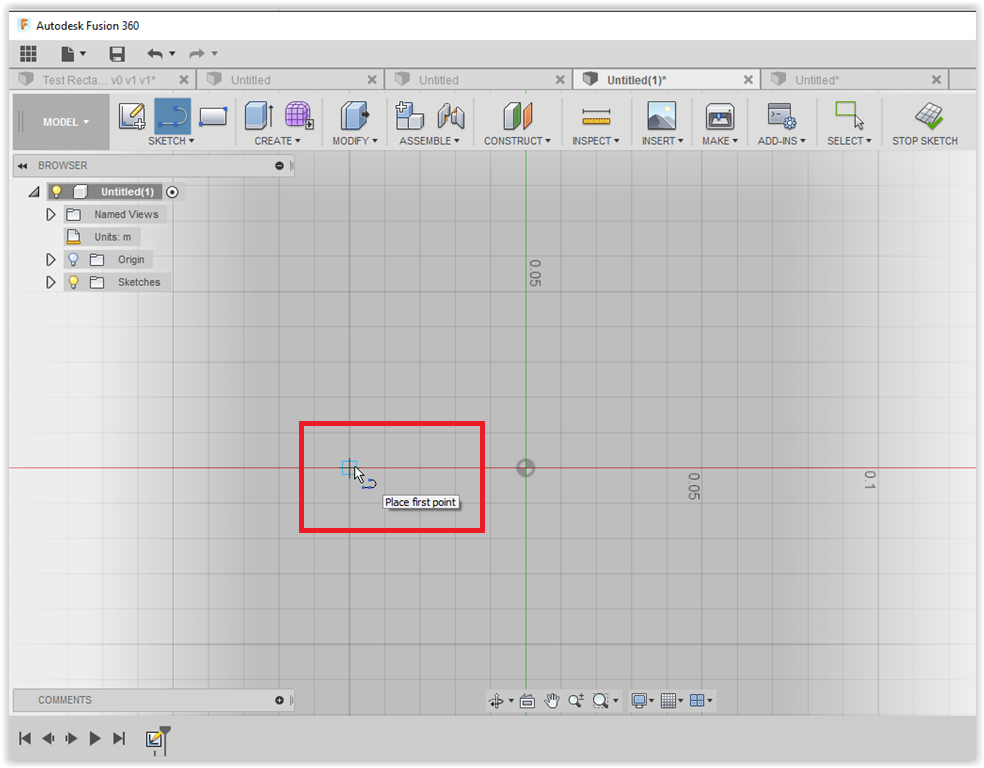
Task: Click the 3D Print icon above Make
Action: pos(719,116)
